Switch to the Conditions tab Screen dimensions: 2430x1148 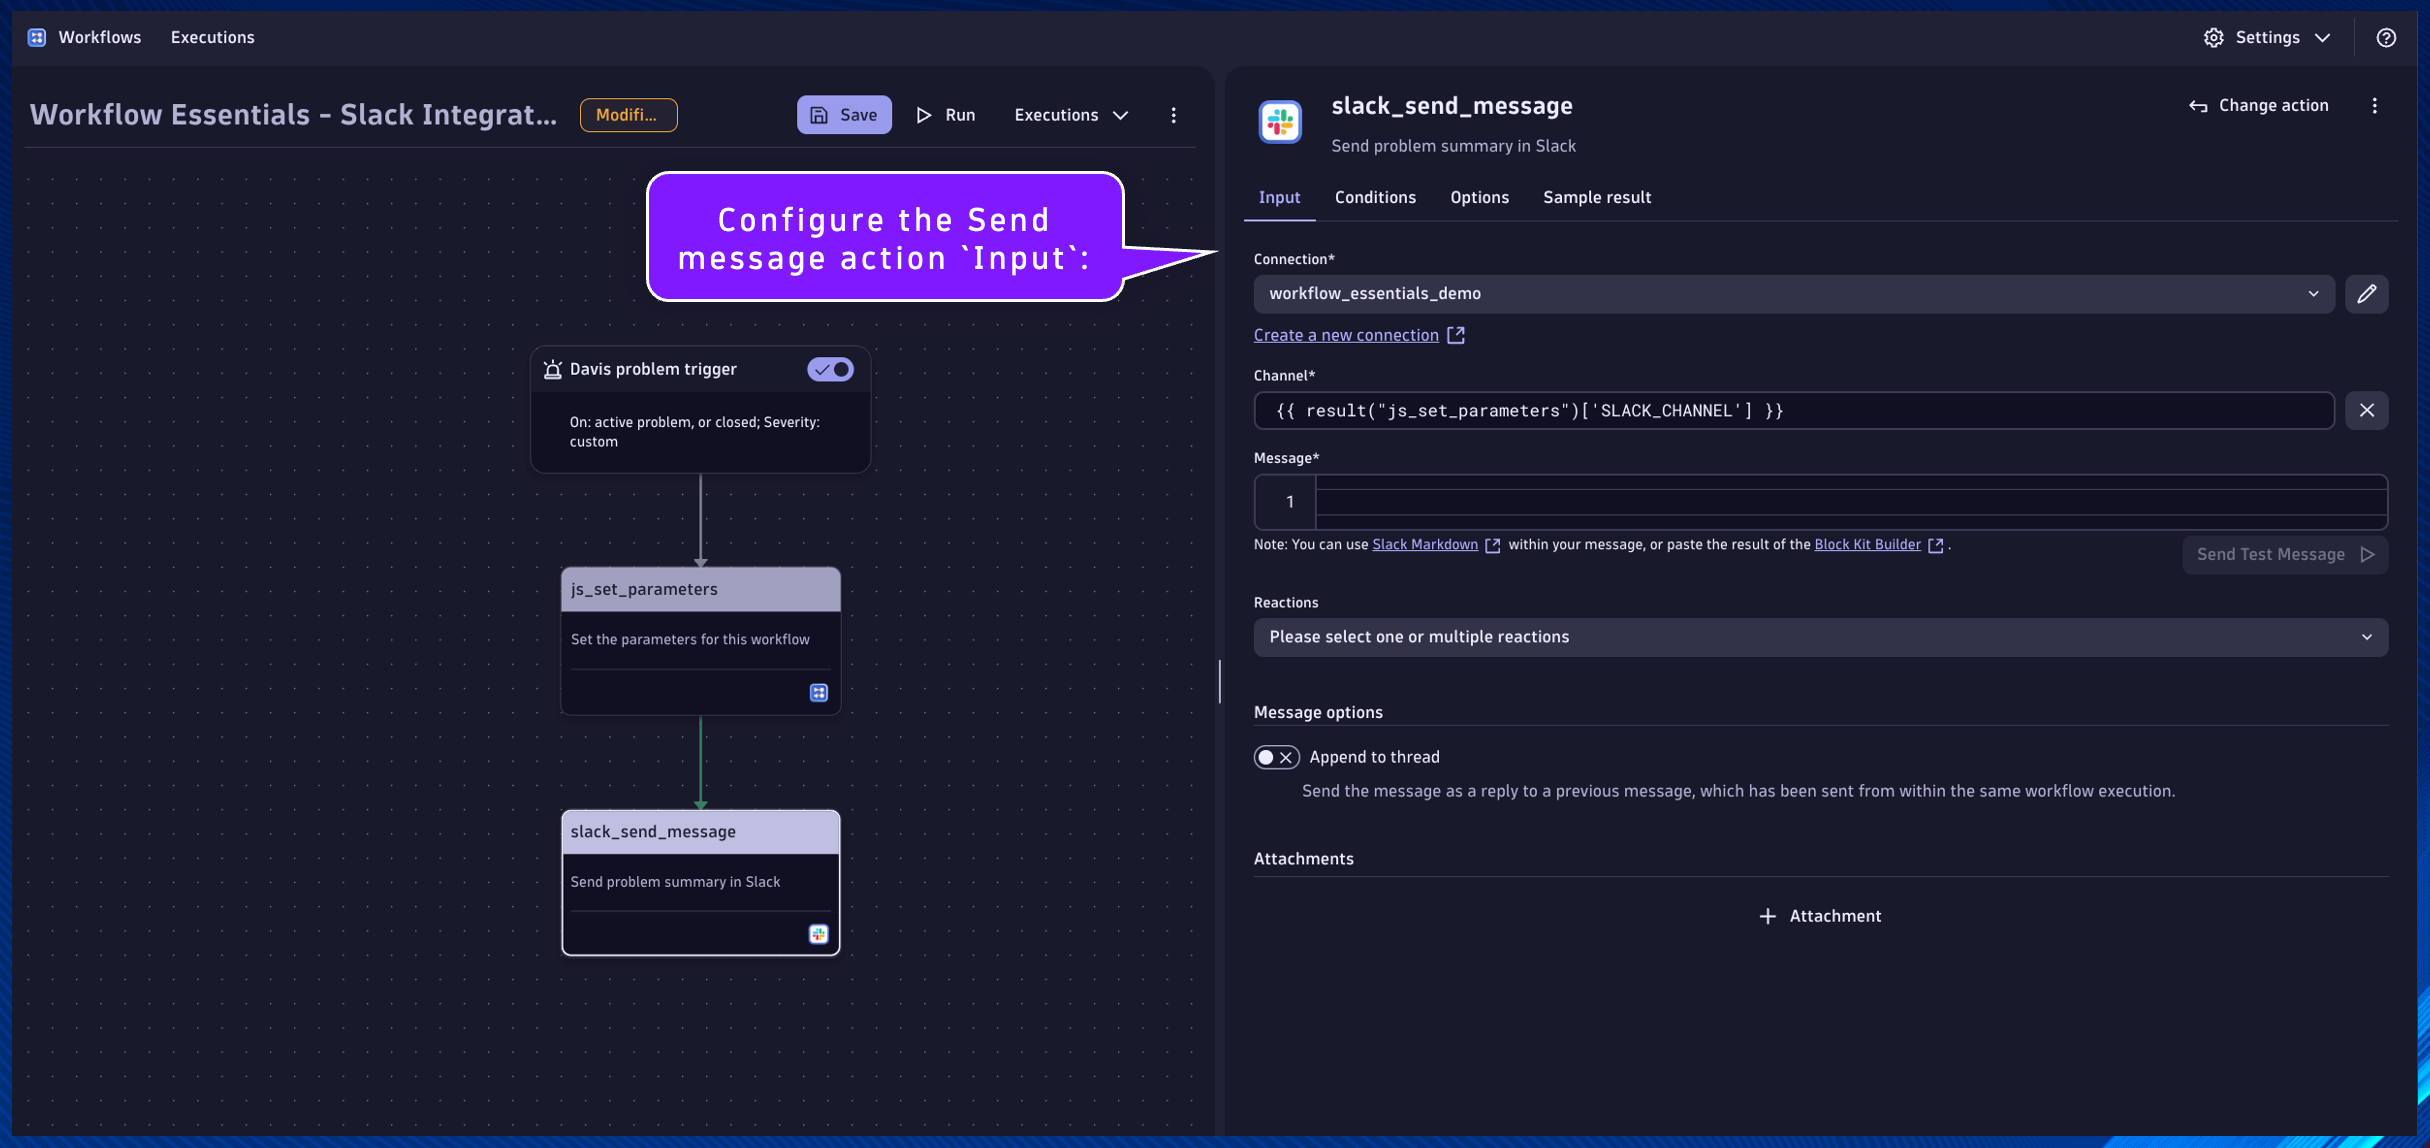coord(1375,197)
